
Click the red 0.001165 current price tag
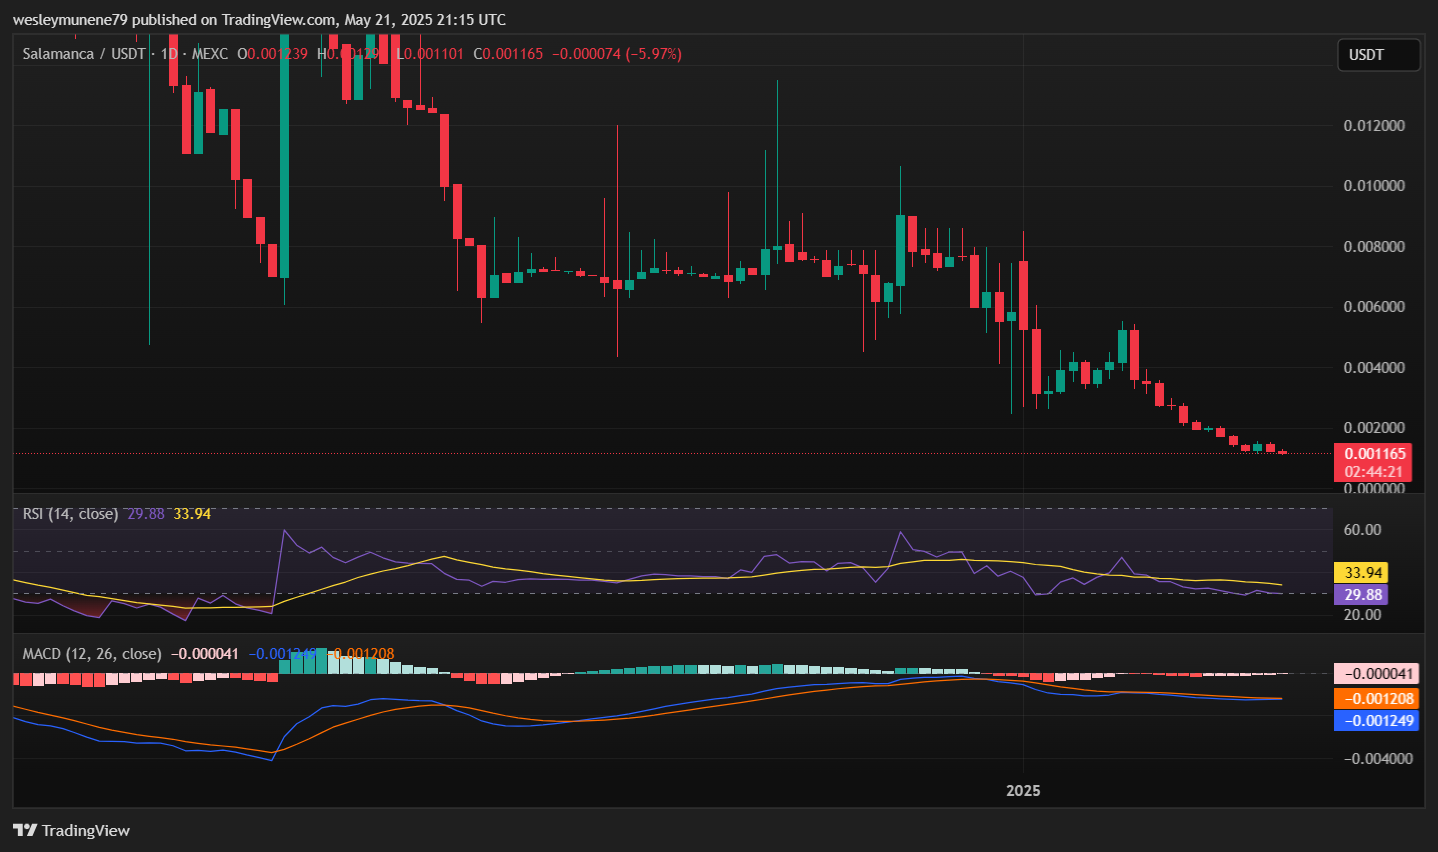[x=1373, y=454]
